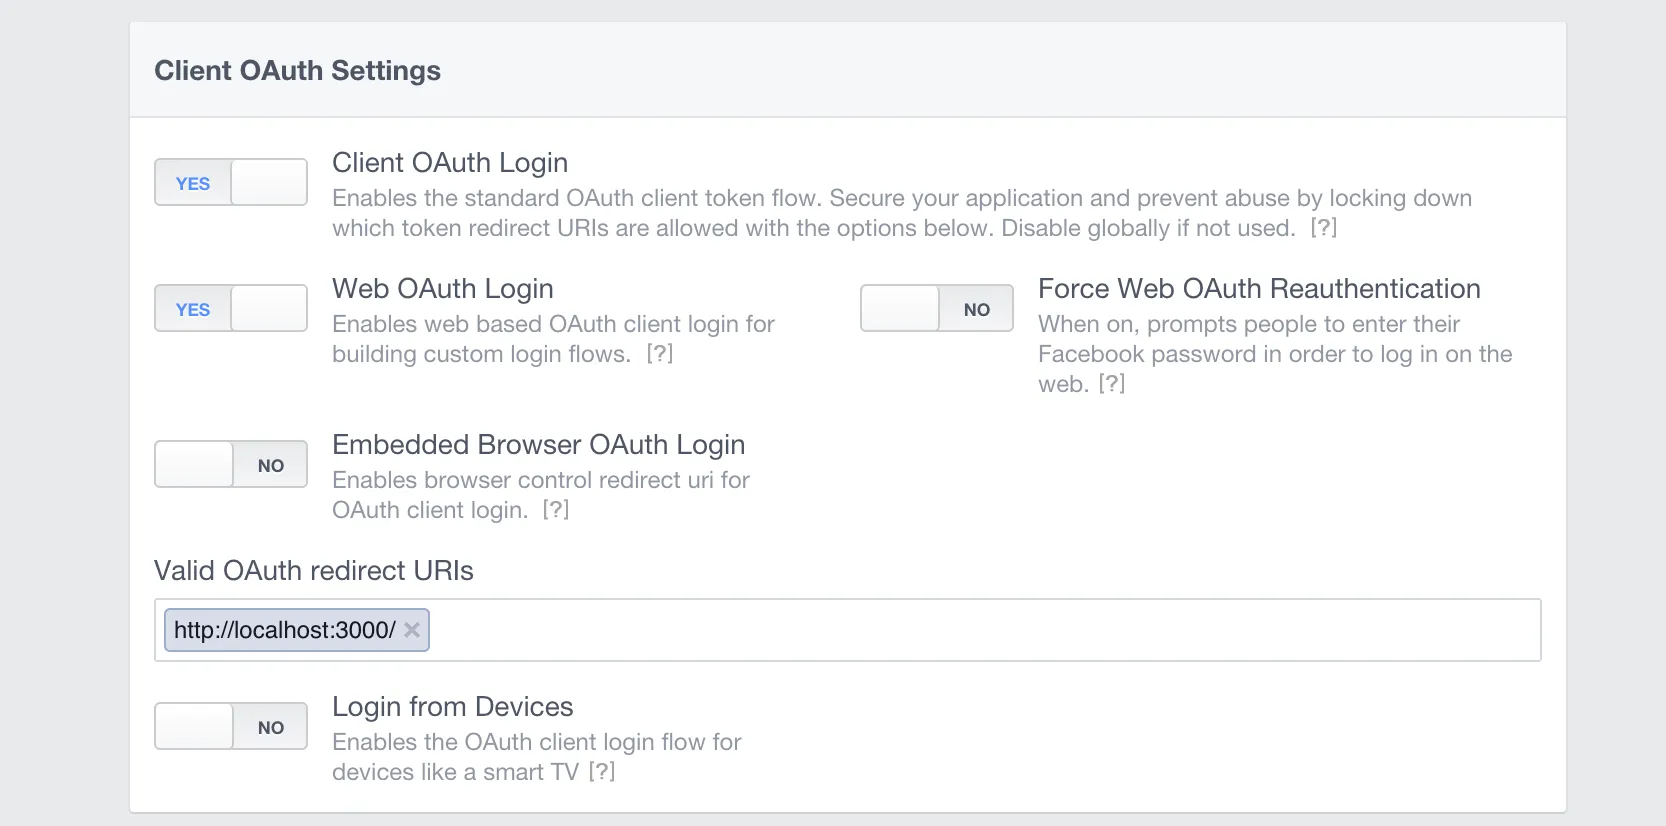Open help for Login from Devices
1666x826 pixels.
(x=602, y=772)
